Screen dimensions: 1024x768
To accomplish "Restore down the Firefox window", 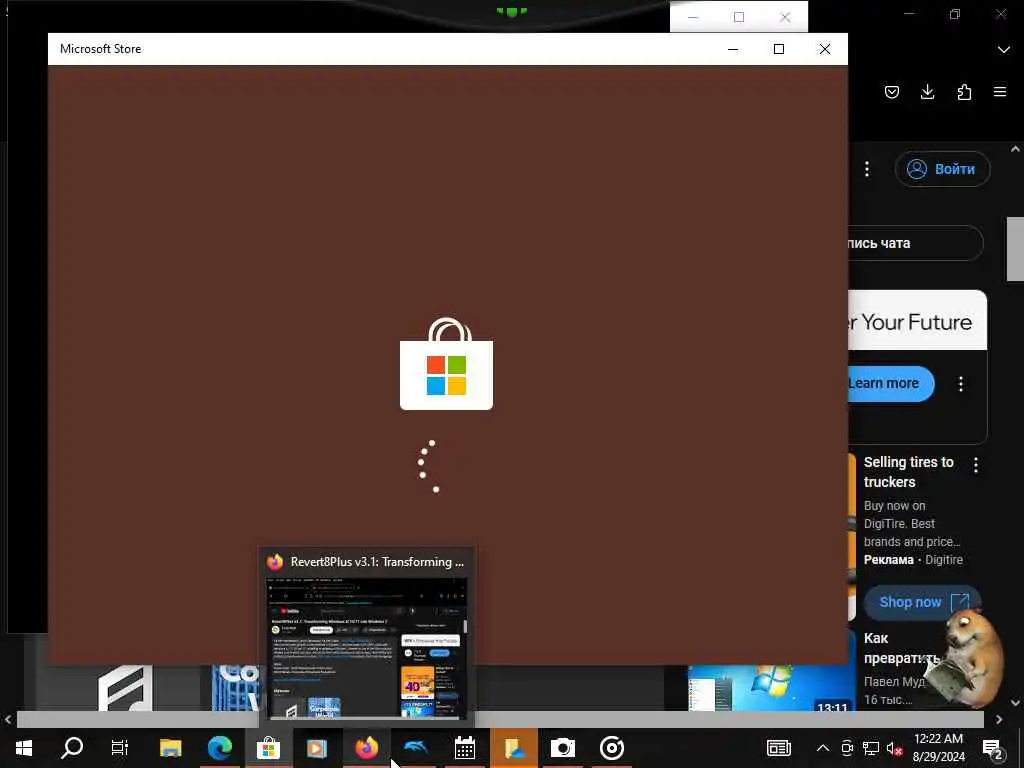I will 955,14.
